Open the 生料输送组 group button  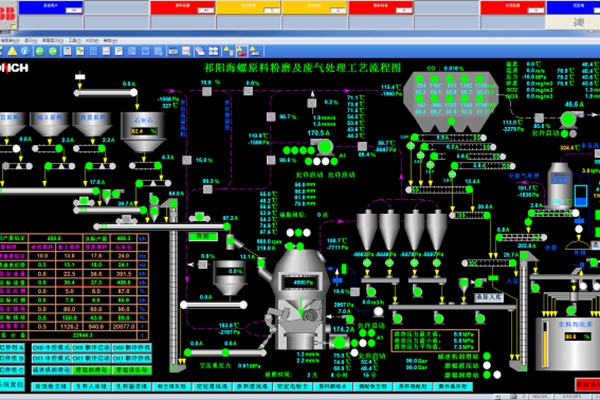point(132,387)
